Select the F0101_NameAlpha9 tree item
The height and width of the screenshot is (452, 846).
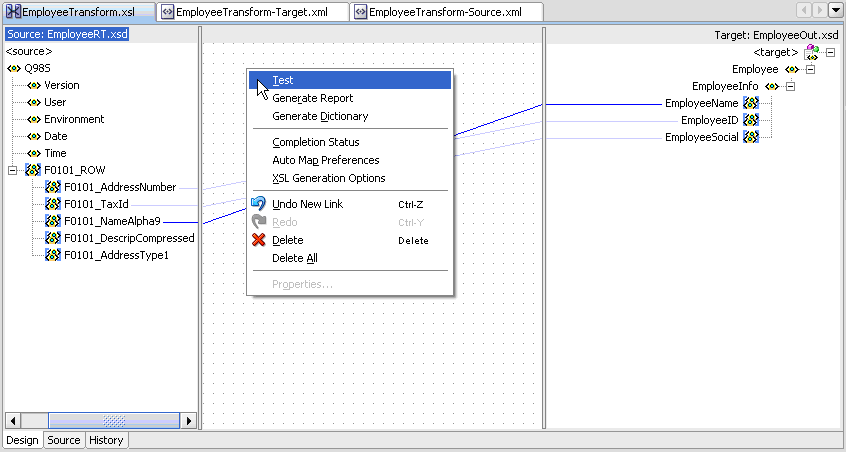coord(112,221)
